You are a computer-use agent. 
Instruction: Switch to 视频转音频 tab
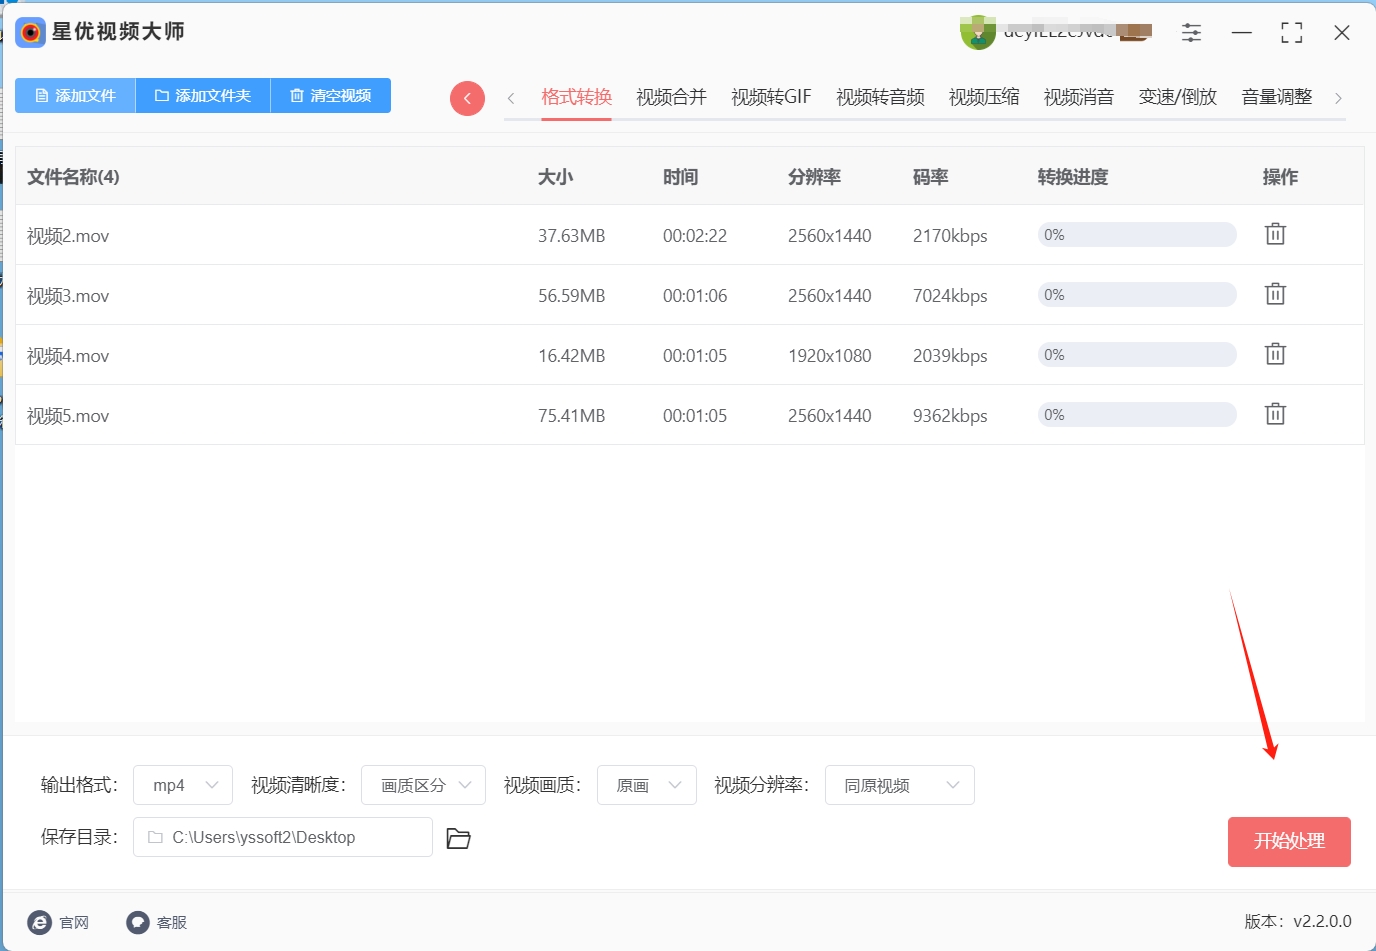[880, 97]
